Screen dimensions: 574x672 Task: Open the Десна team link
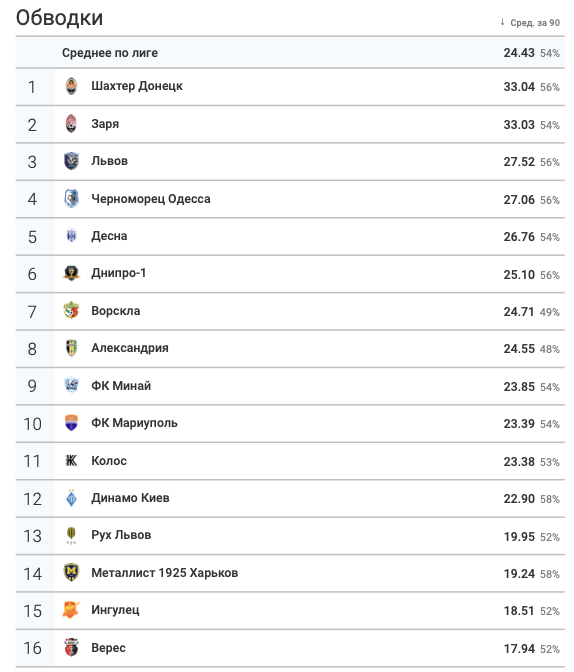tap(109, 236)
